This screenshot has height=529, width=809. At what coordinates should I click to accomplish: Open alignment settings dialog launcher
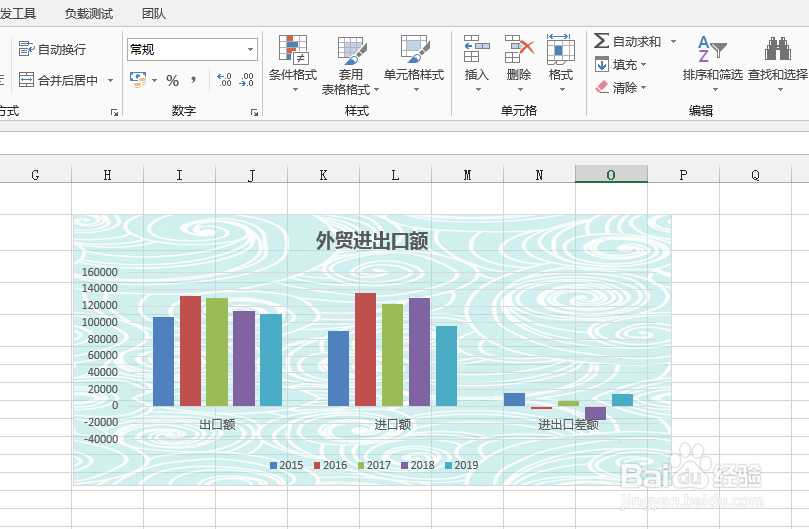click(115, 112)
